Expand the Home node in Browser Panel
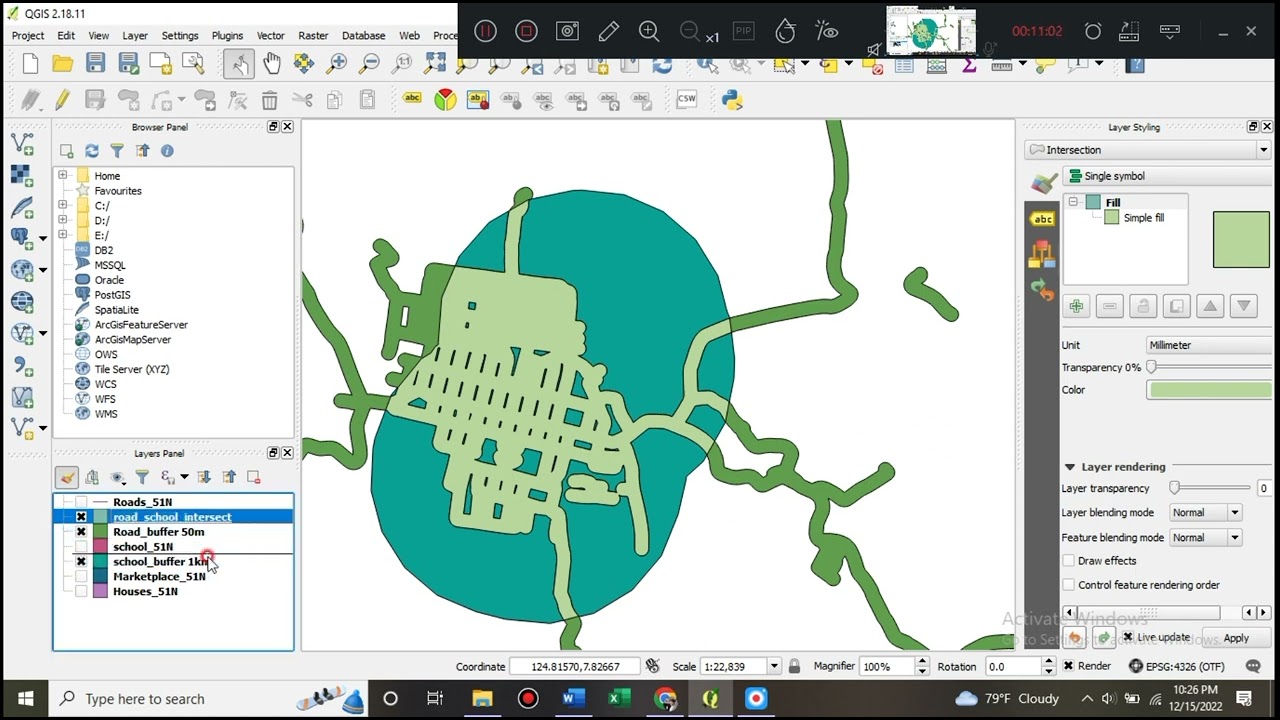Screen dimensions: 1280x720 [63, 176]
